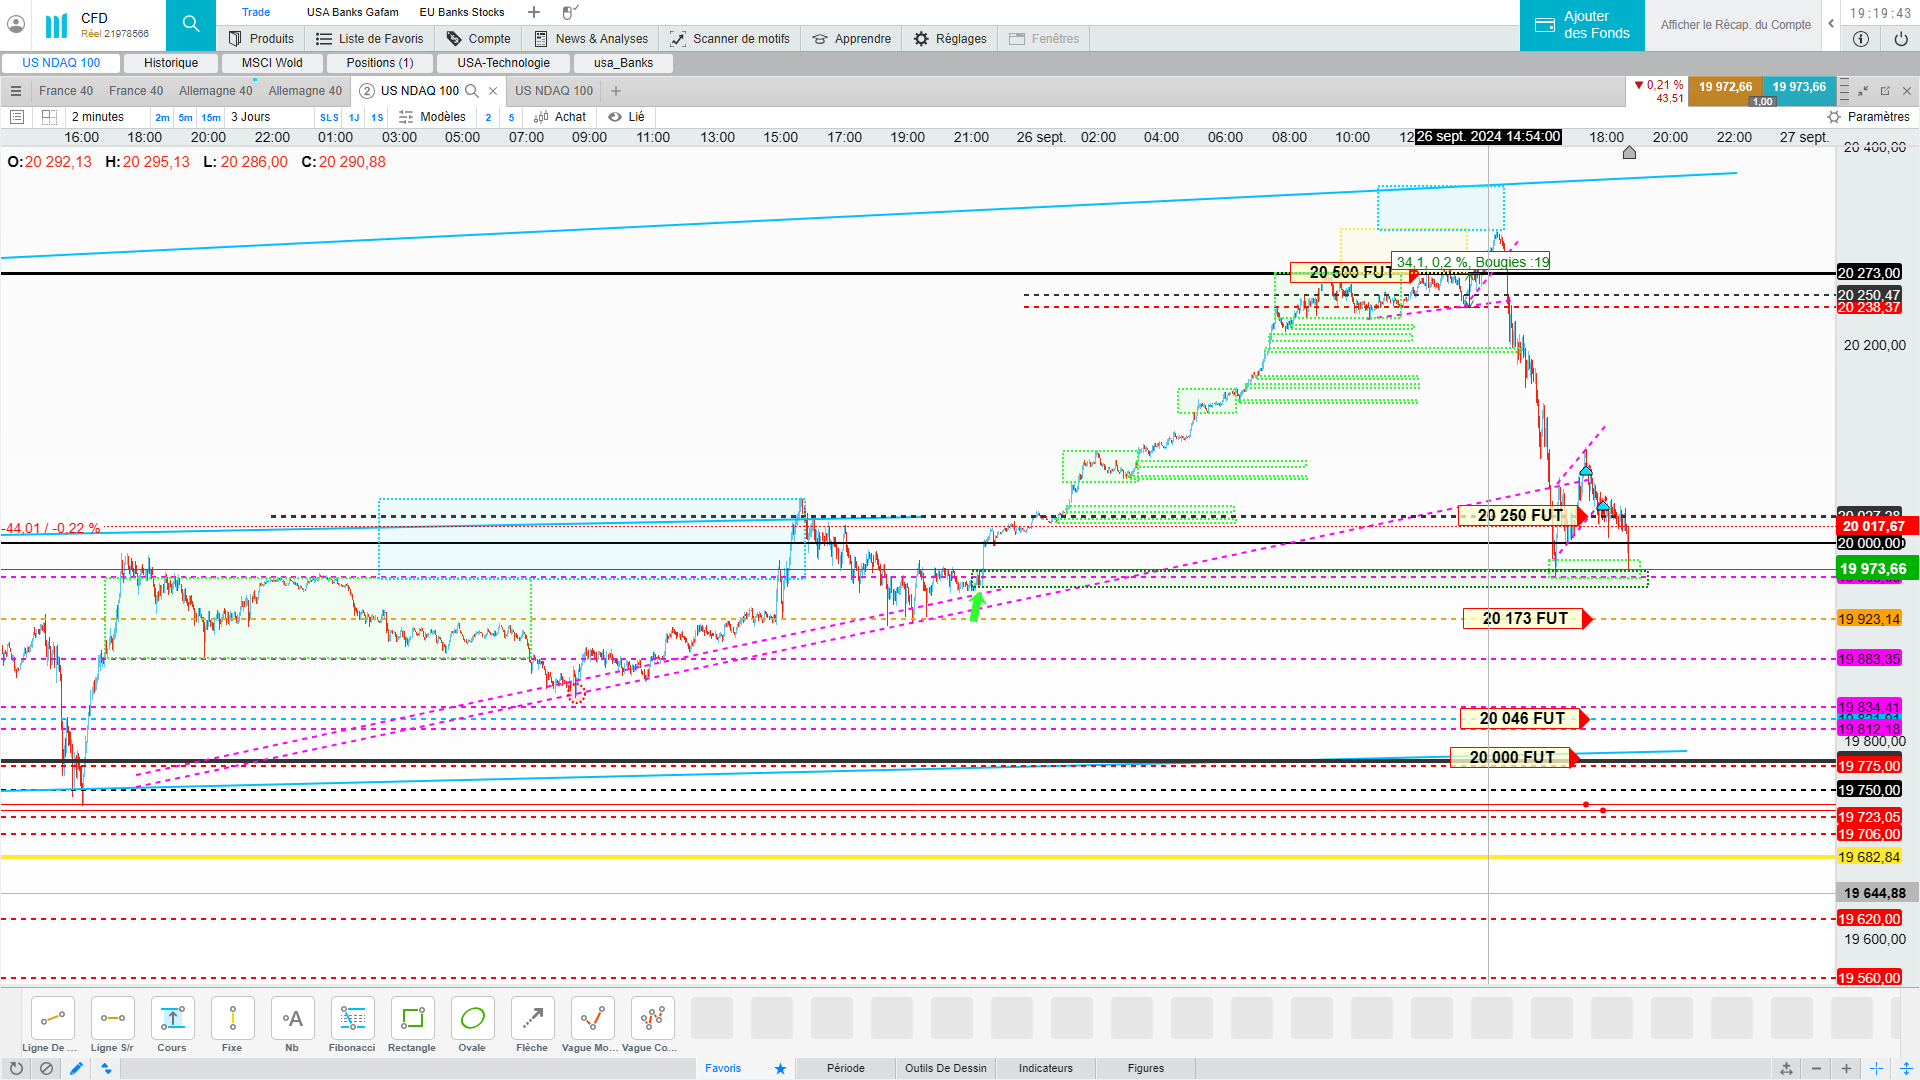This screenshot has height=1080, width=1920.
Task: Click the blue pencil edit icon
Action: (x=76, y=1068)
